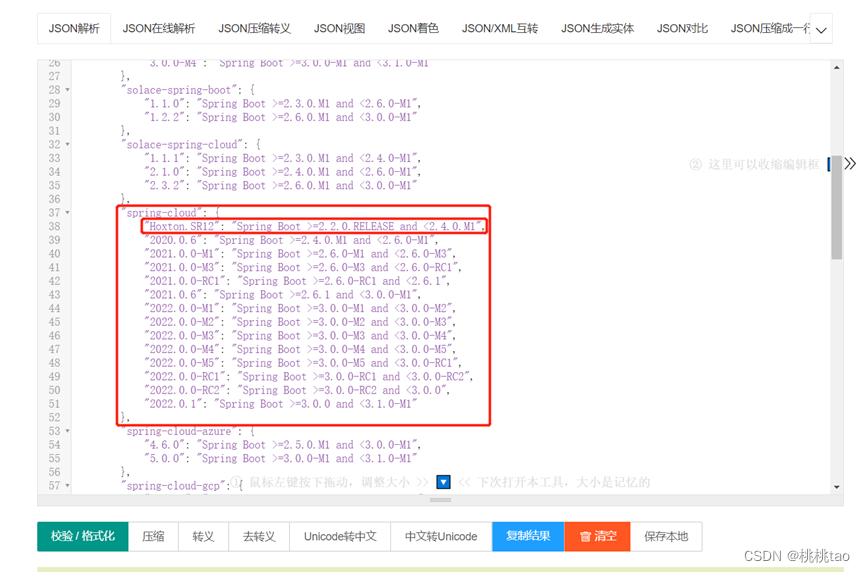
Task: Click the "2.3.2" entry under solace-spring-cloud
Action: click(x=280, y=185)
